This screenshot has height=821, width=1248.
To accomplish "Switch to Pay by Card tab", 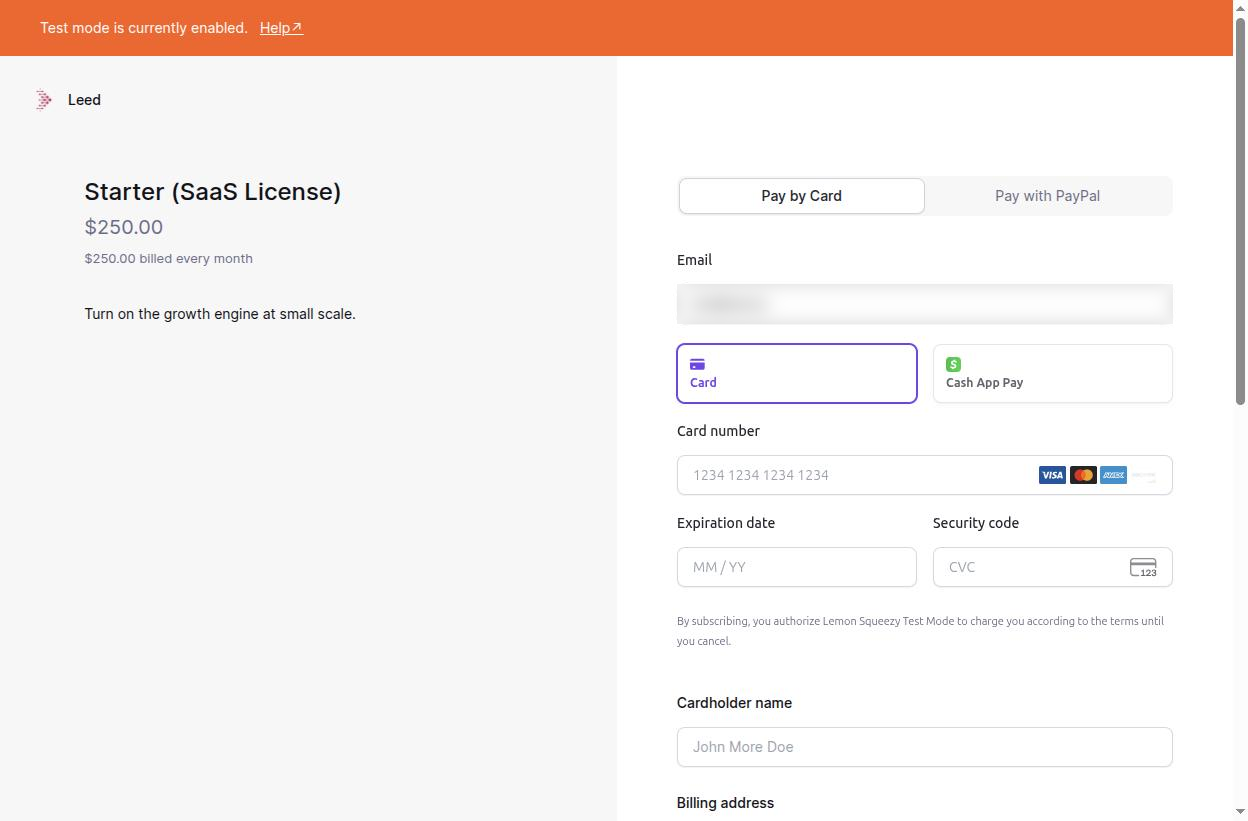I will pyautogui.click(x=801, y=196).
